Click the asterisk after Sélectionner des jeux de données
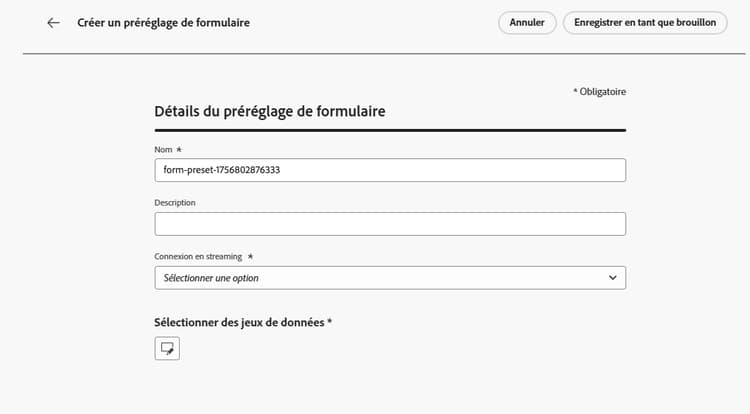750x414 pixels. 329,321
